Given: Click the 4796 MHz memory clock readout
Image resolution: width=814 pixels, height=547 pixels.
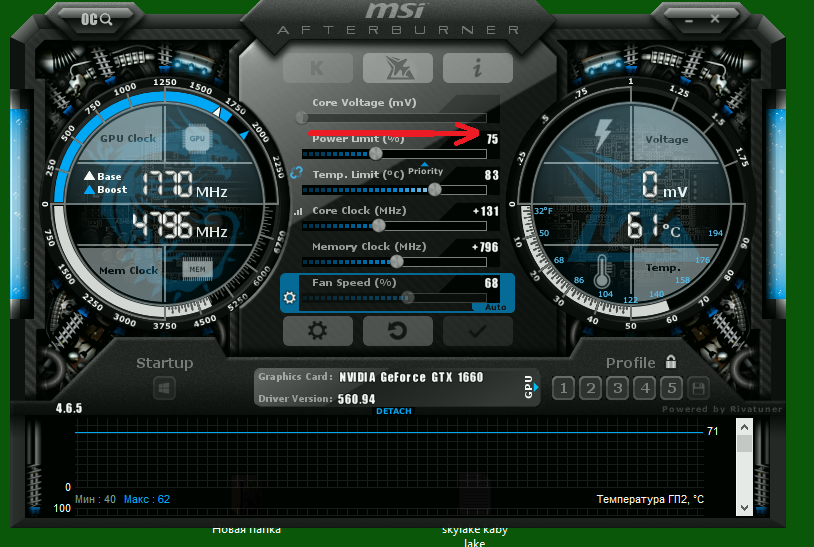Looking at the screenshot, I should coord(180,225).
